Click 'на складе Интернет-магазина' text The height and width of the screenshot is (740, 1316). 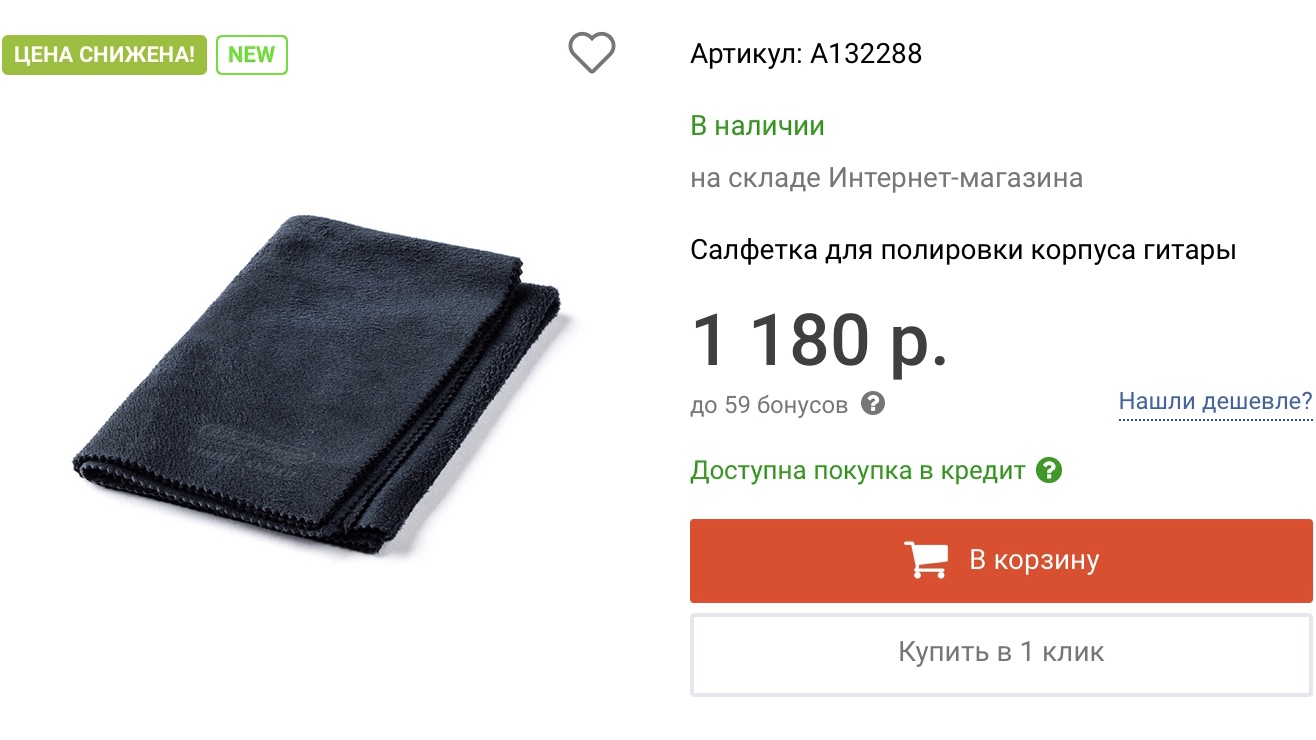pyautogui.click(x=887, y=179)
